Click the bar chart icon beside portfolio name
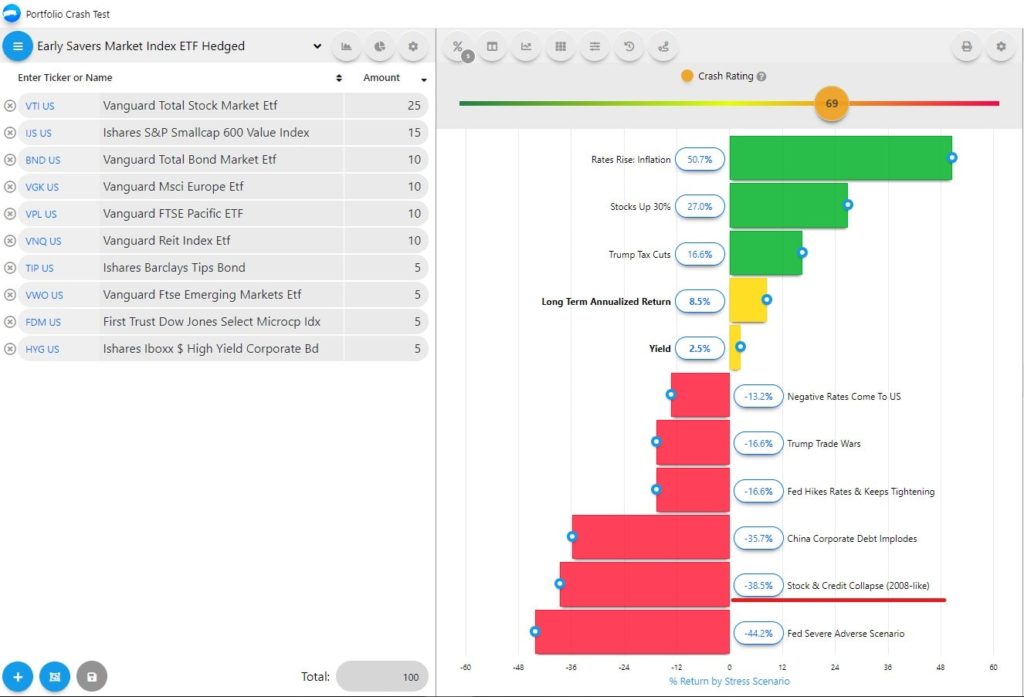 (346, 46)
